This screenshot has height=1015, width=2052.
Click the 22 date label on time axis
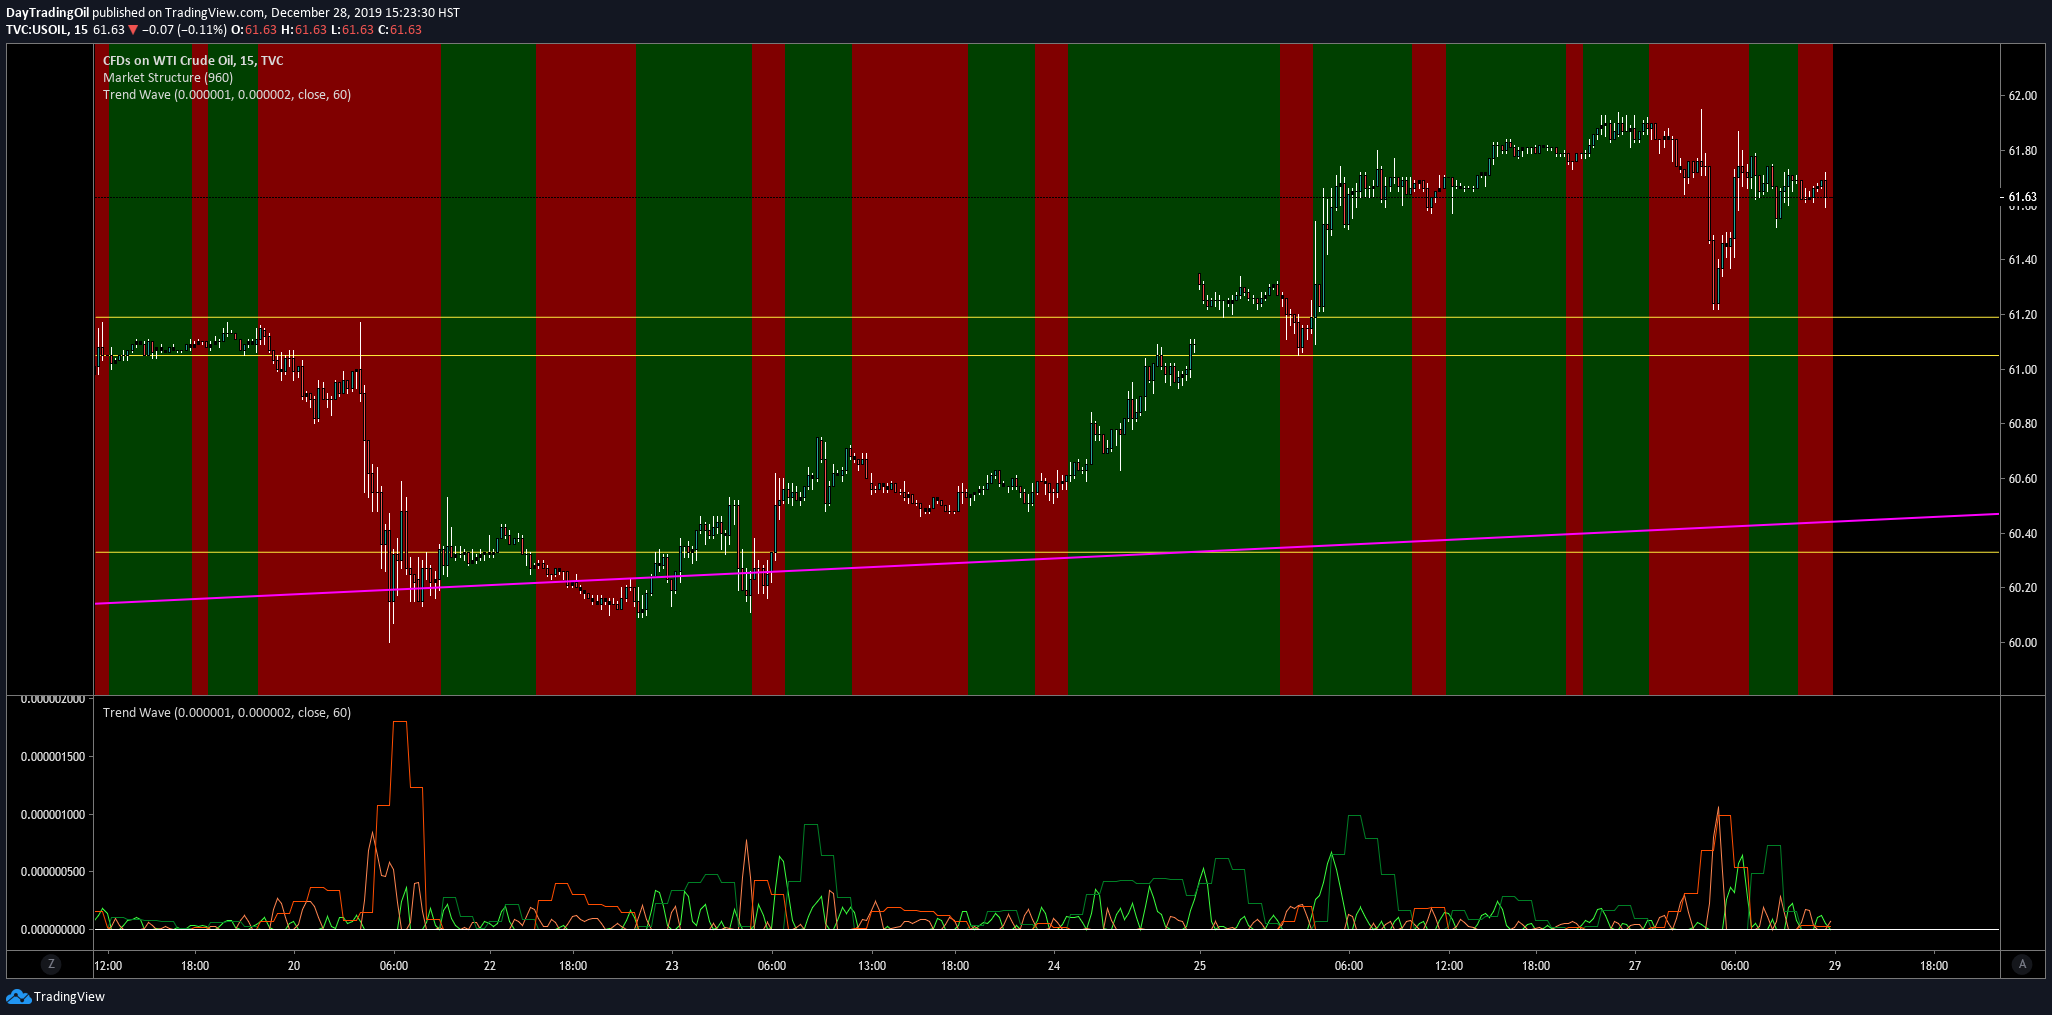(x=490, y=966)
